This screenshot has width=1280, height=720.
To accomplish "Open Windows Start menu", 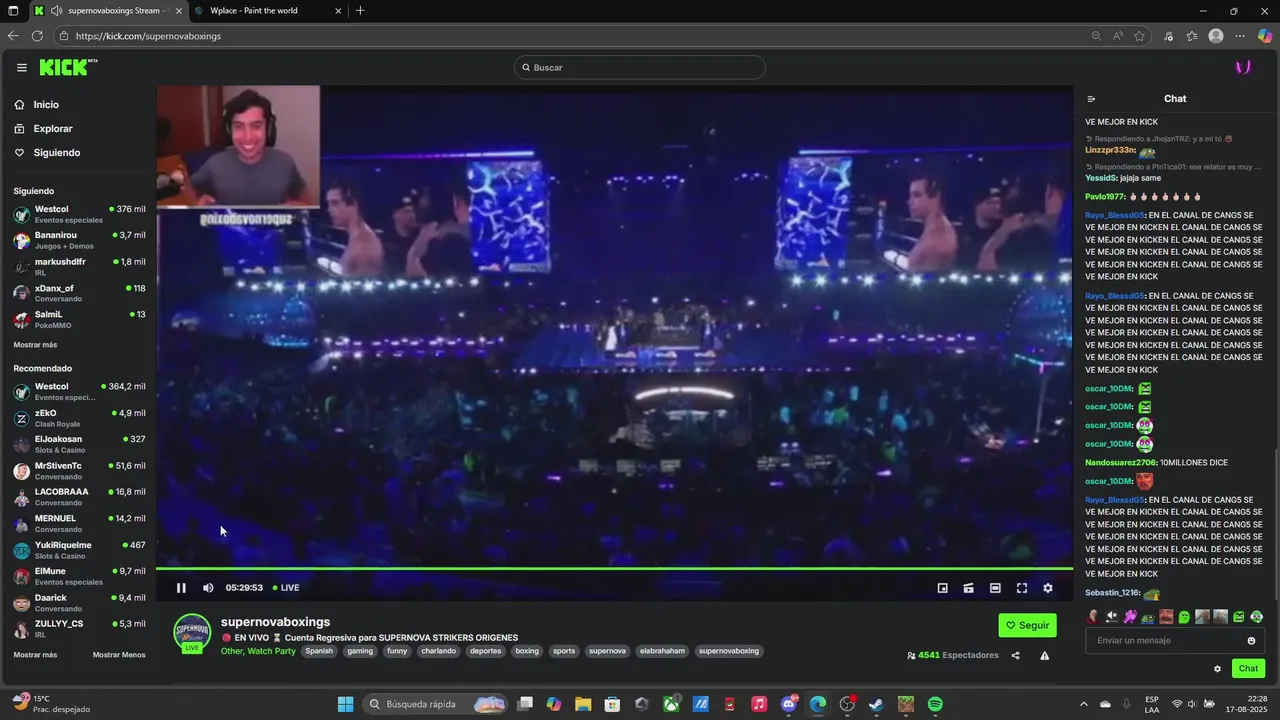I will pyautogui.click(x=345, y=704).
